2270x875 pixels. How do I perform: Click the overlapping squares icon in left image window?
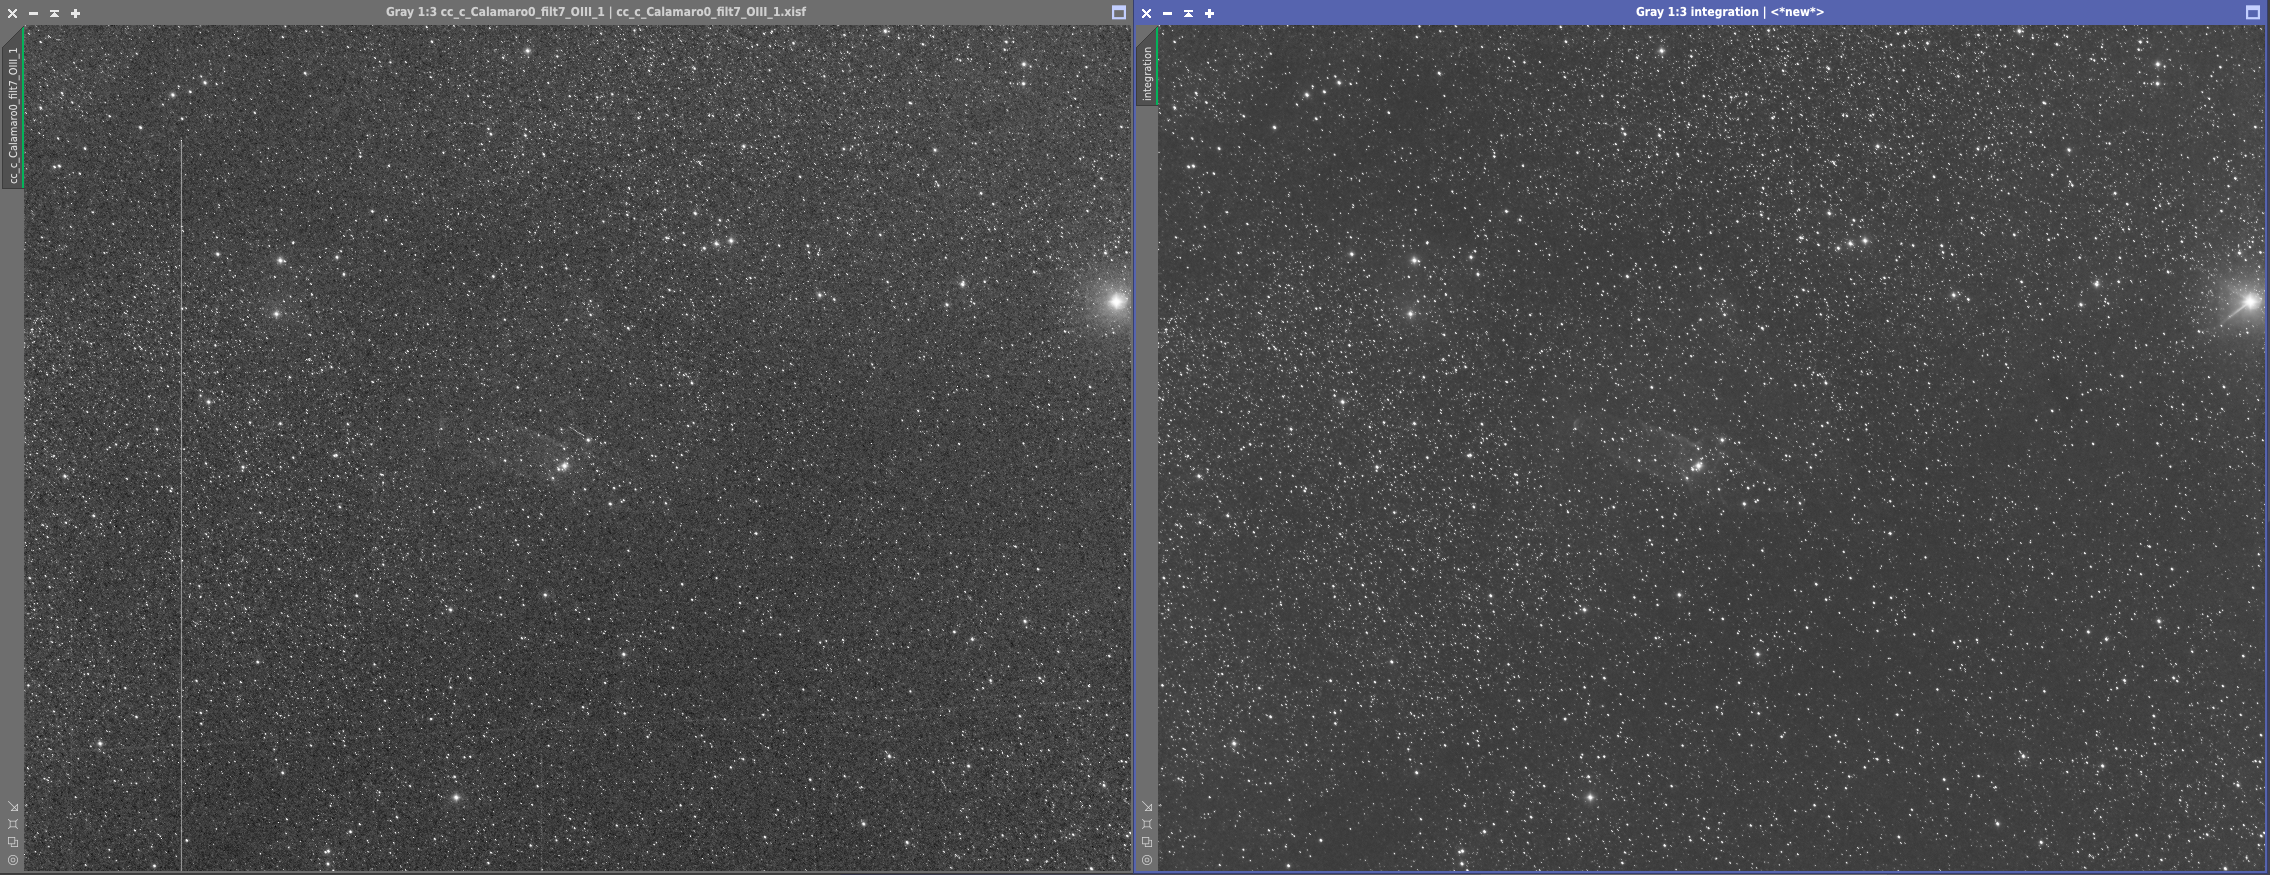tap(13, 842)
